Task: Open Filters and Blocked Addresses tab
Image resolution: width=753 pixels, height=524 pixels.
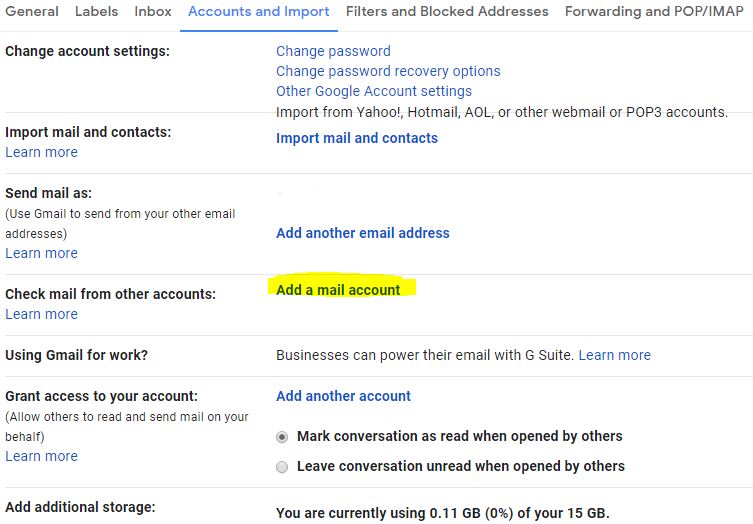Action: coord(447,11)
